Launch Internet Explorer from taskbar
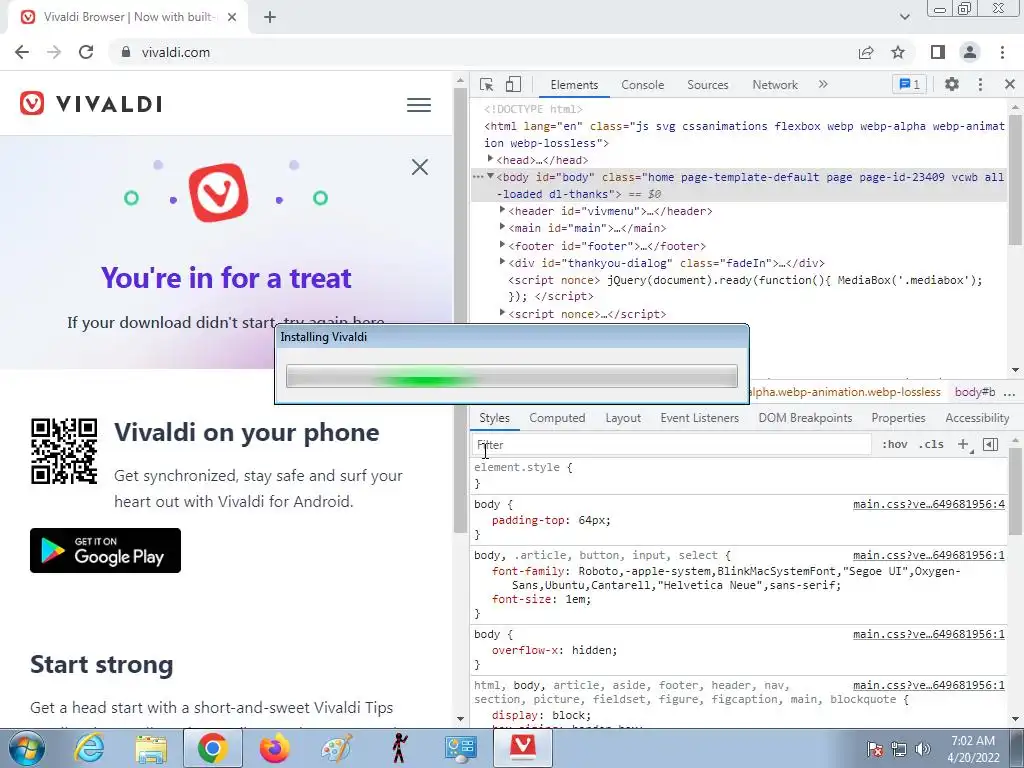 89,748
